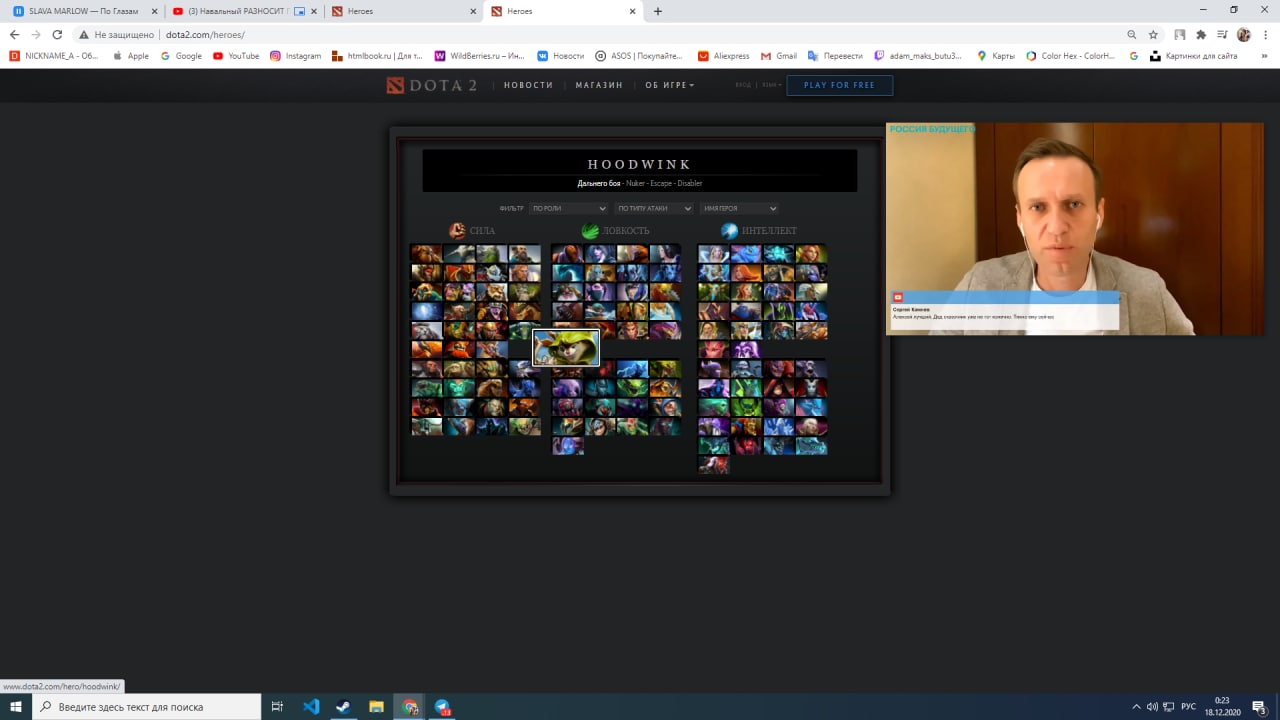Open the 'Перевести' bookmark
This screenshot has width=1280, height=720.
click(x=835, y=56)
